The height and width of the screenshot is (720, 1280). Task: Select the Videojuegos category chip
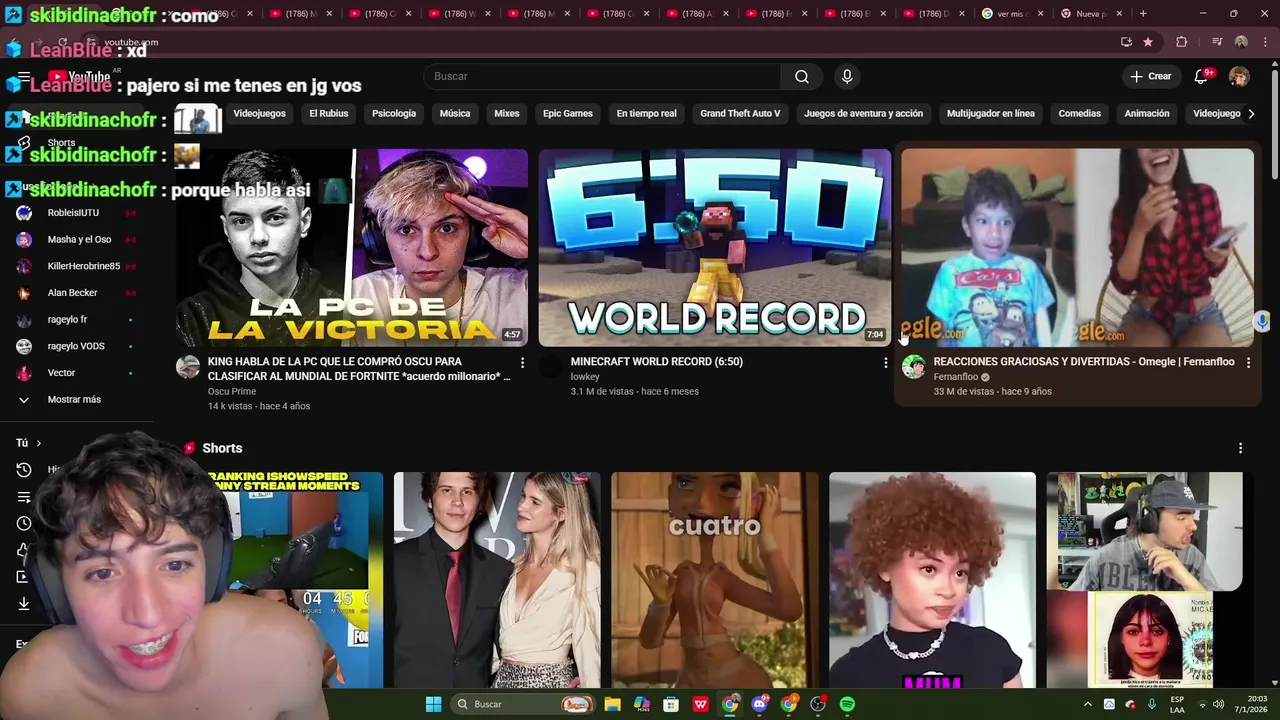(x=259, y=114)
